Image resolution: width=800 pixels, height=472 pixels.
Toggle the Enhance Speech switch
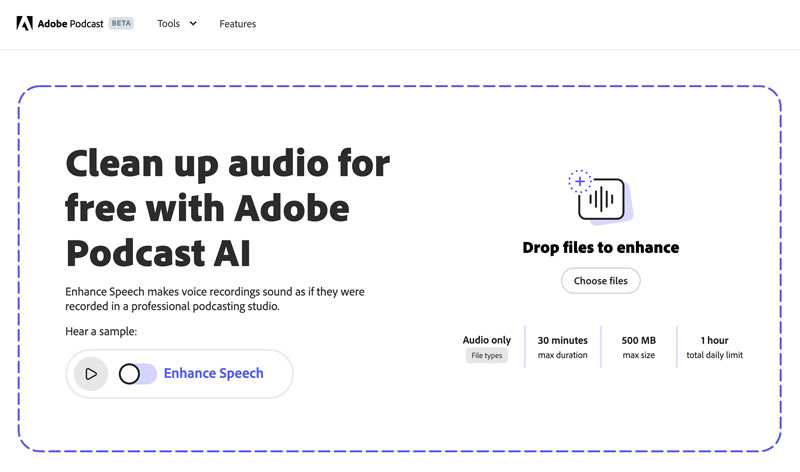(138, 374)
